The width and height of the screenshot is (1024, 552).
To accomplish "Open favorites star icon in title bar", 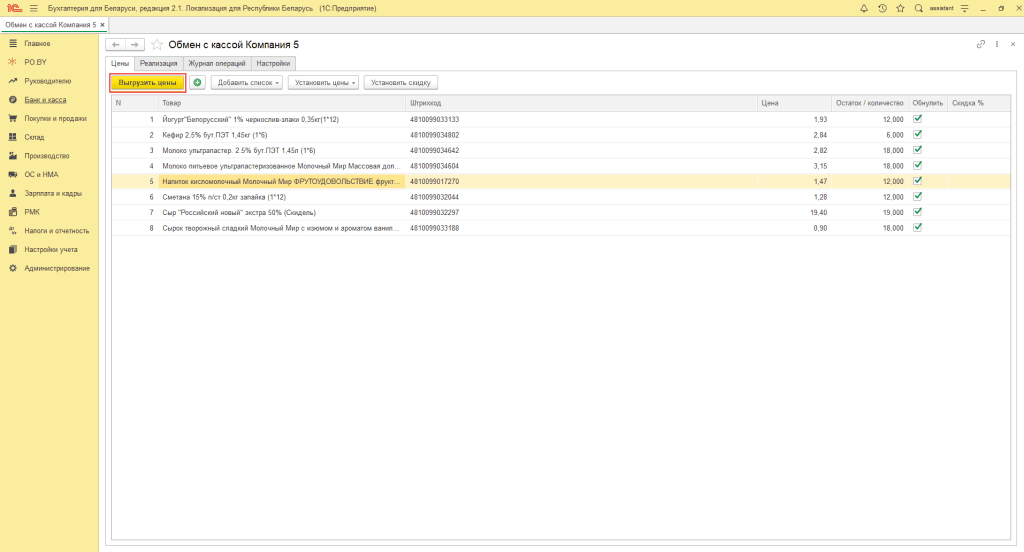I will [x=900, y=8].
